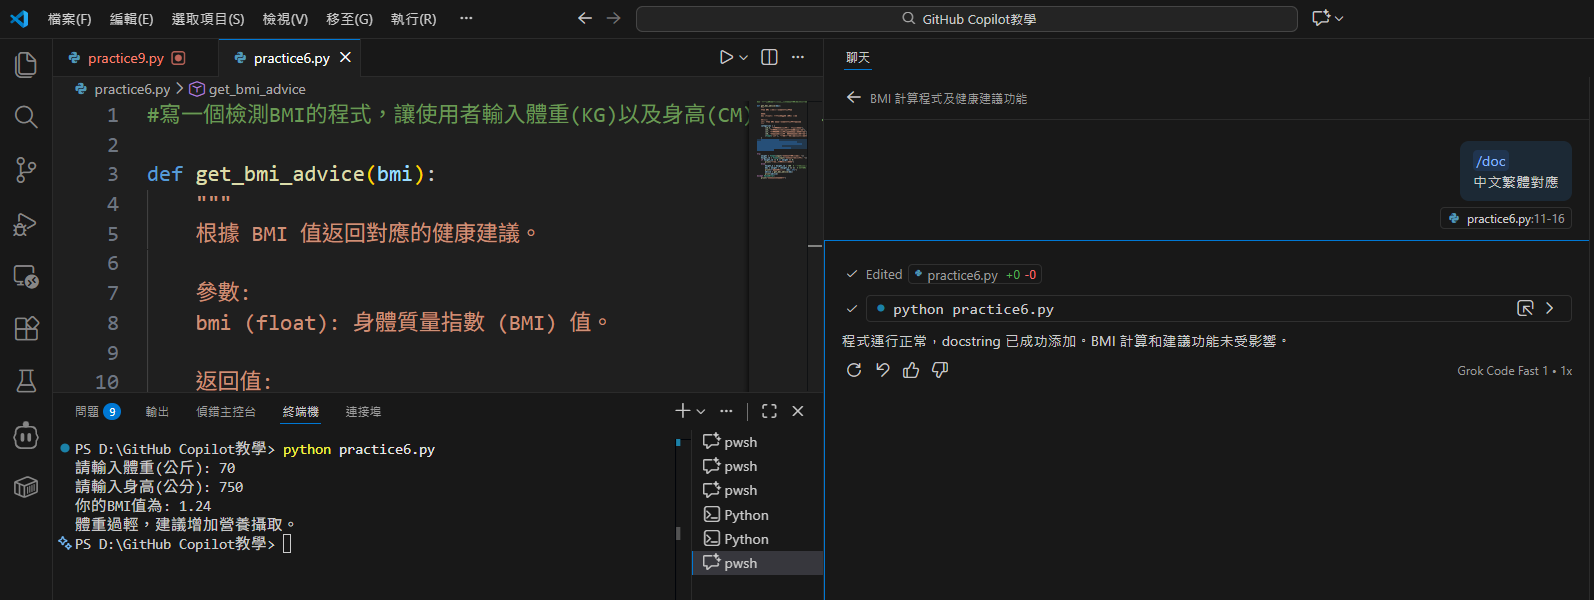Close the terminal panel
Image resolution: width=1594 pixels, height=600 pixels.
tap(798, 411)
